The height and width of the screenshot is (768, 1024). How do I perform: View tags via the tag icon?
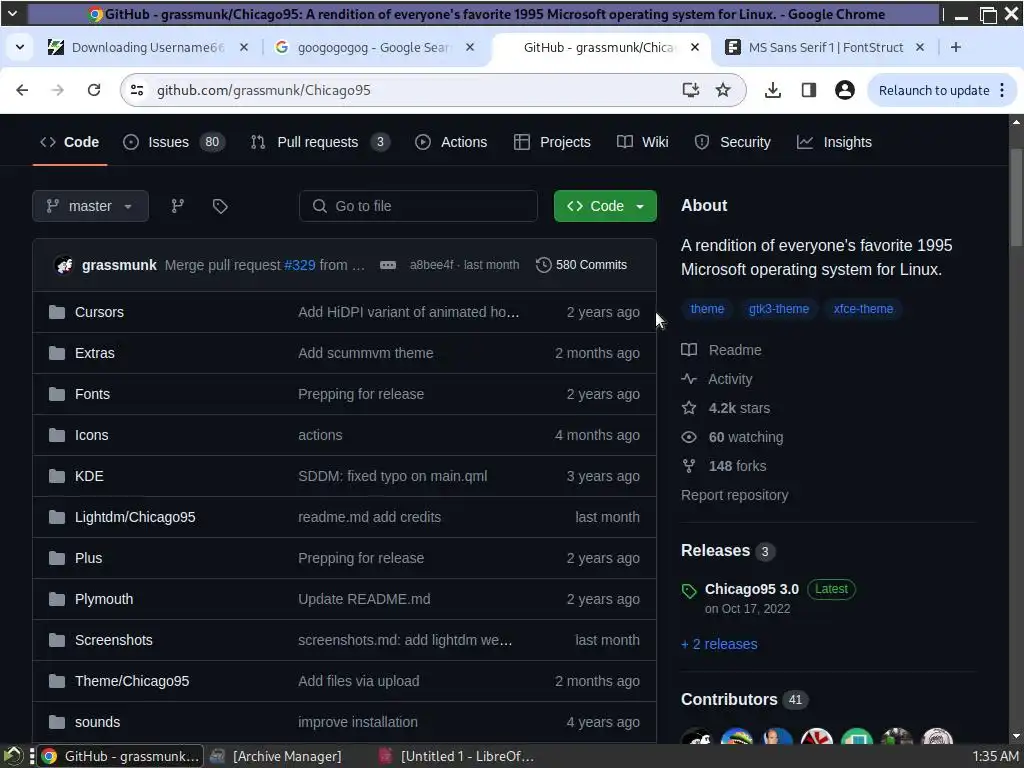220,206
